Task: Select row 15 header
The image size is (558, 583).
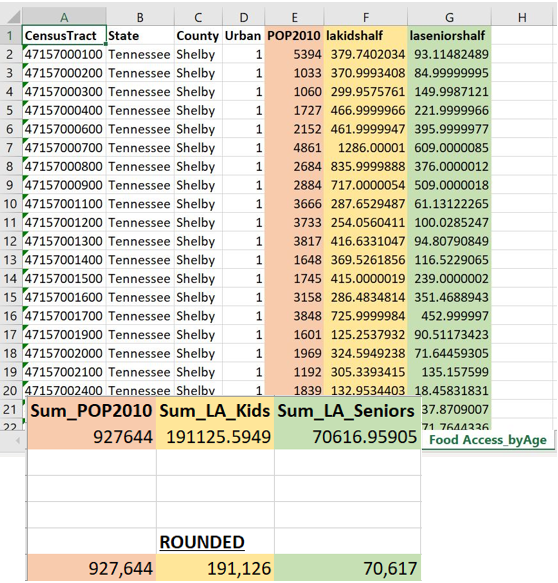Action: (x=10, y=297)
